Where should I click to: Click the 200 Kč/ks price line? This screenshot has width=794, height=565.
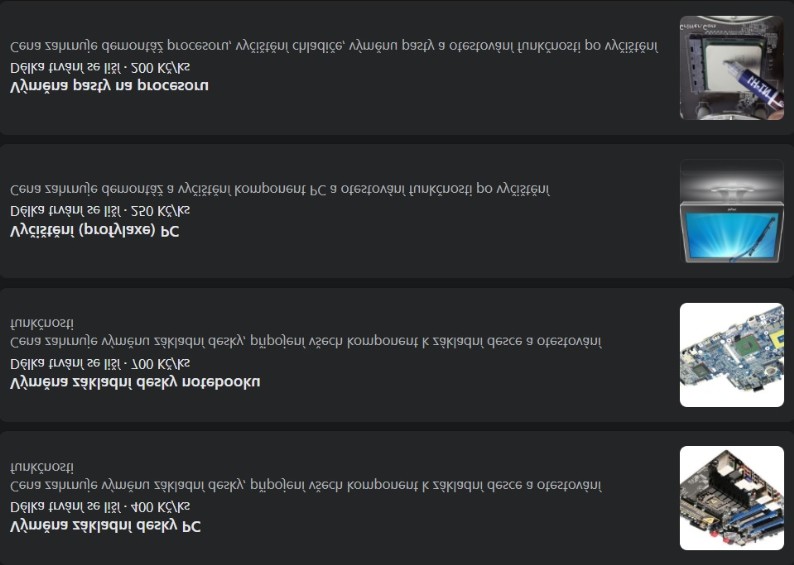click(100, 67)
